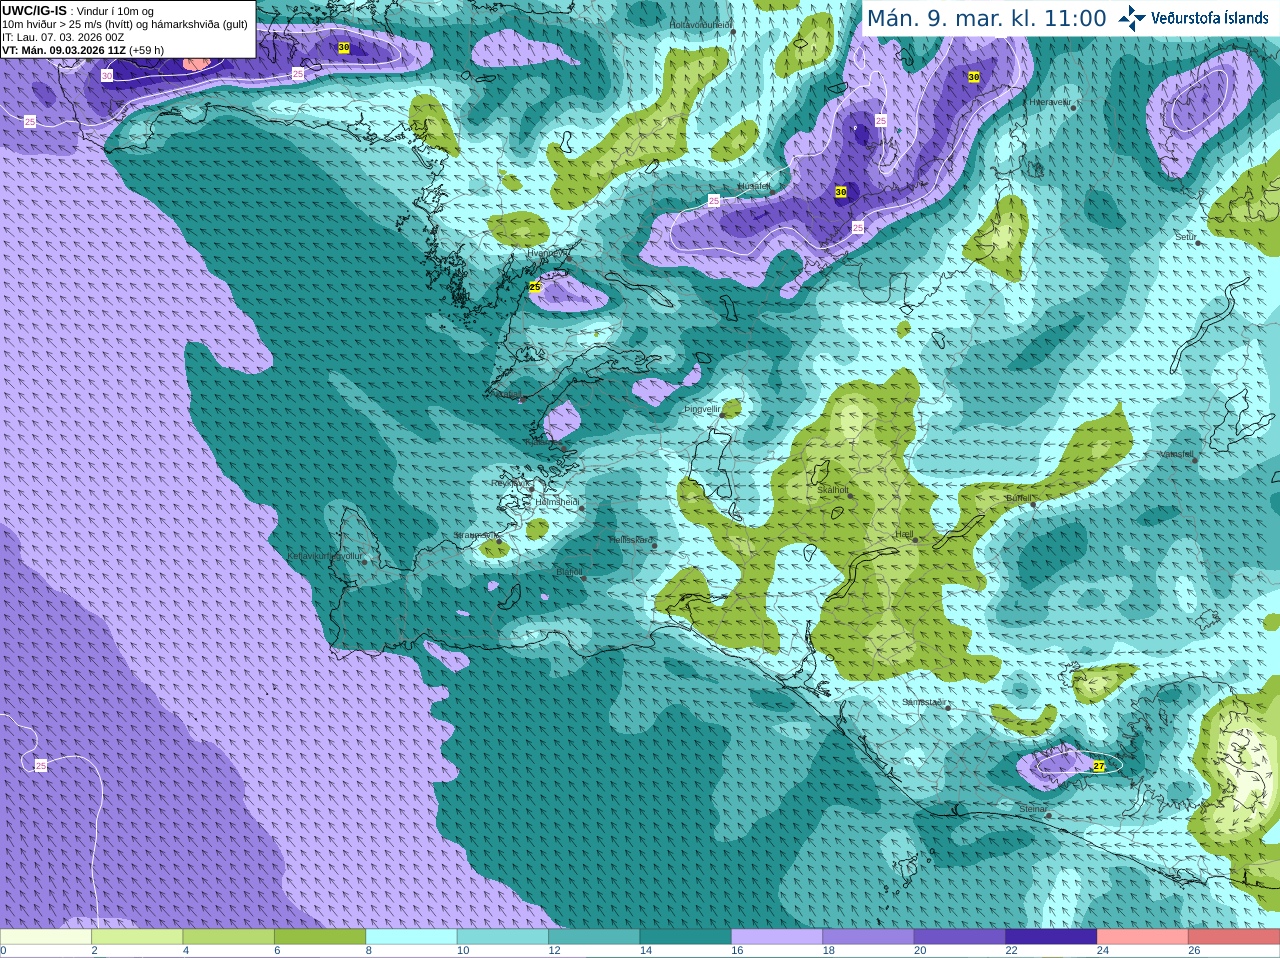Viewport: 1280px width, 958px height.
Task: Click the VT: Mán. 09.03.2026 11Z line
Action: point(83,50)
